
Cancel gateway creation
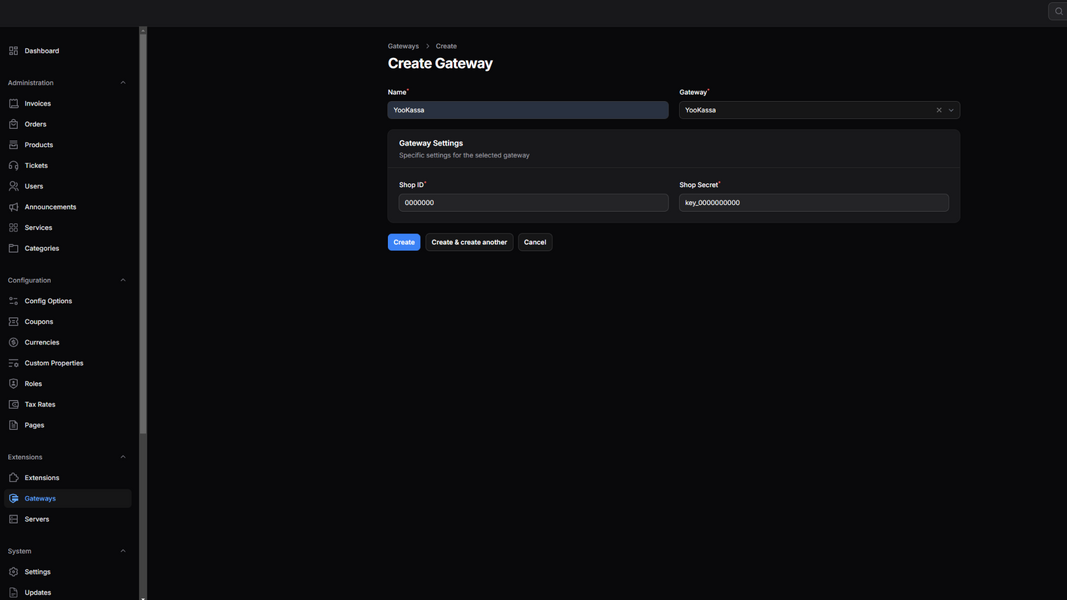point(535,242)
